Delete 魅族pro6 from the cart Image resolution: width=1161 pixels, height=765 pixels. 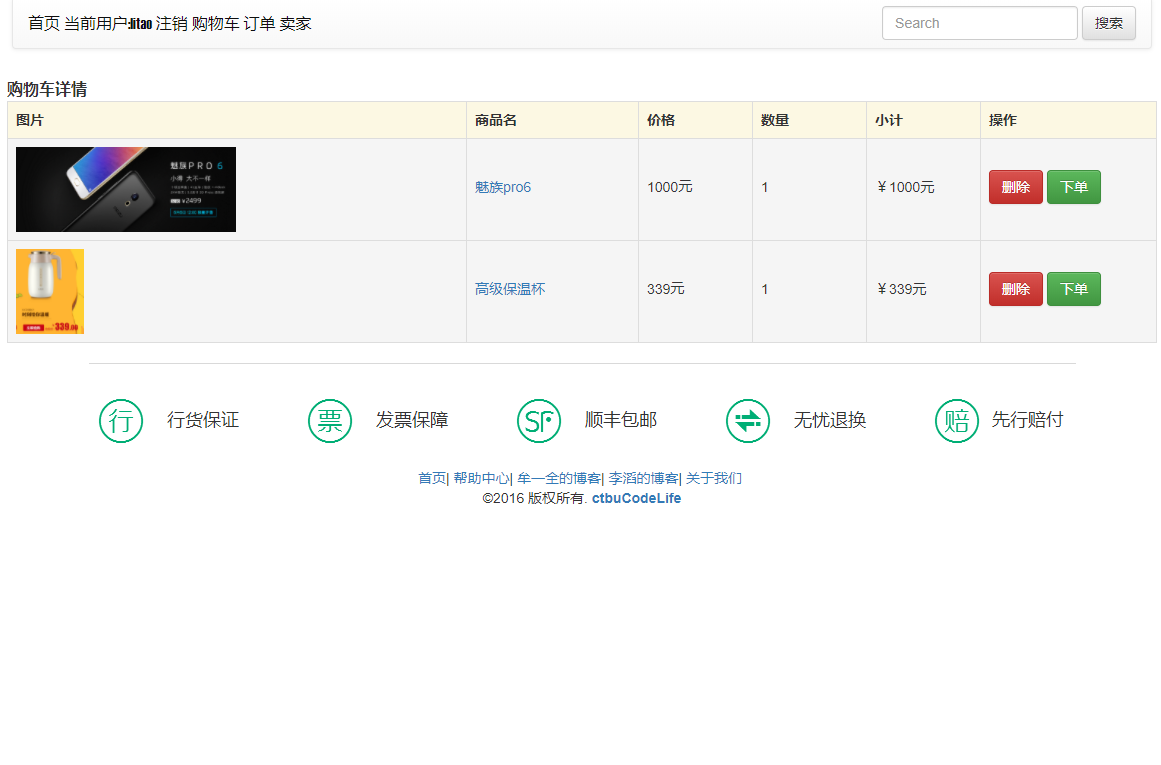pyautogui.click(x=1015, y=187)
